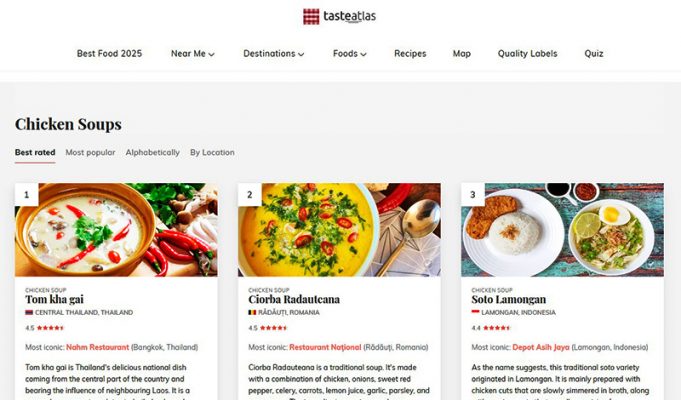Go to the Recipes menu item
Screen dimensions: 681x400
410,53
